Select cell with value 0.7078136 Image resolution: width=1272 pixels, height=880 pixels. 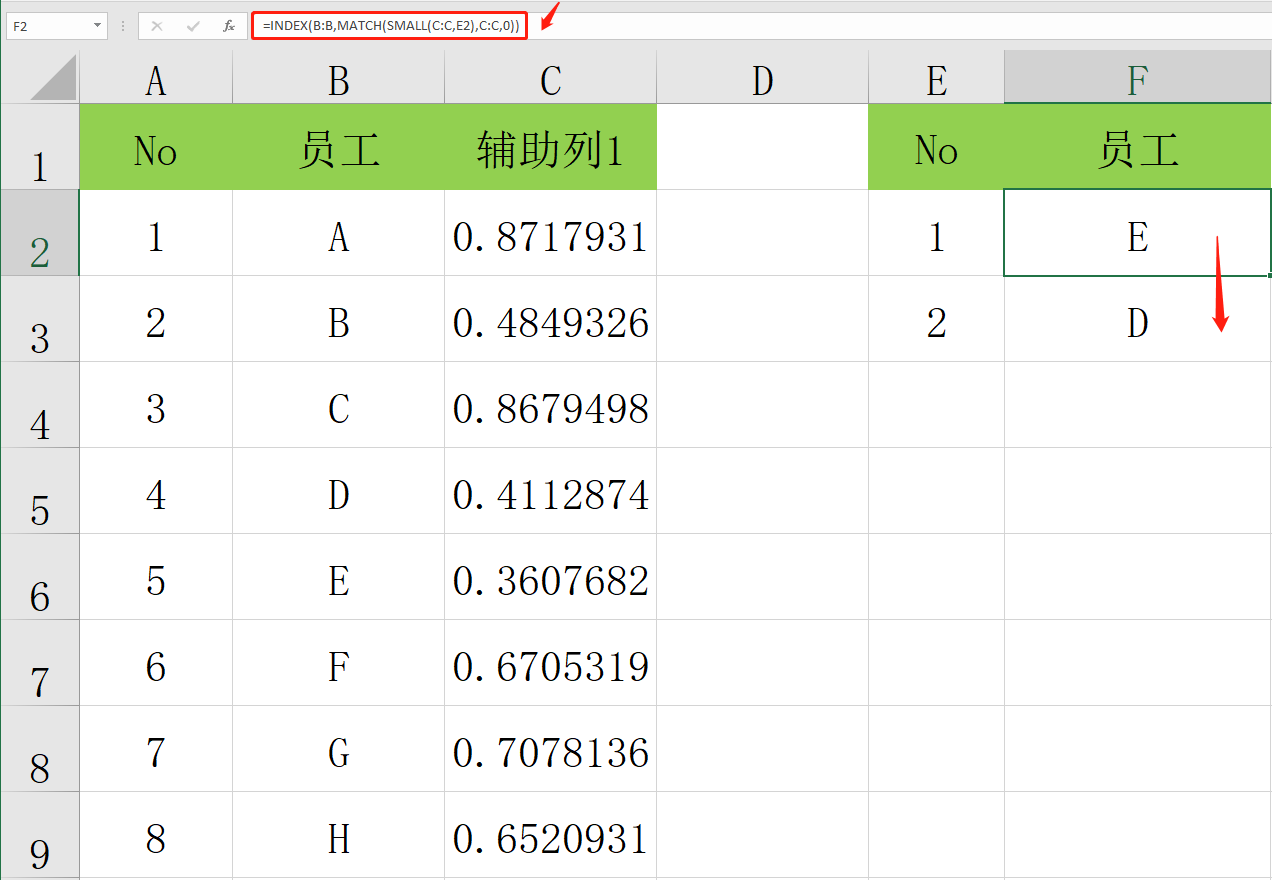(551, 749)
